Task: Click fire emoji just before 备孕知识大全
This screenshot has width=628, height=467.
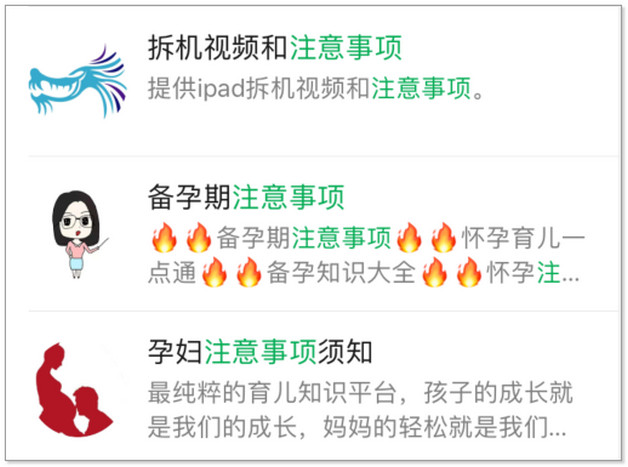Action: (249, 272)
